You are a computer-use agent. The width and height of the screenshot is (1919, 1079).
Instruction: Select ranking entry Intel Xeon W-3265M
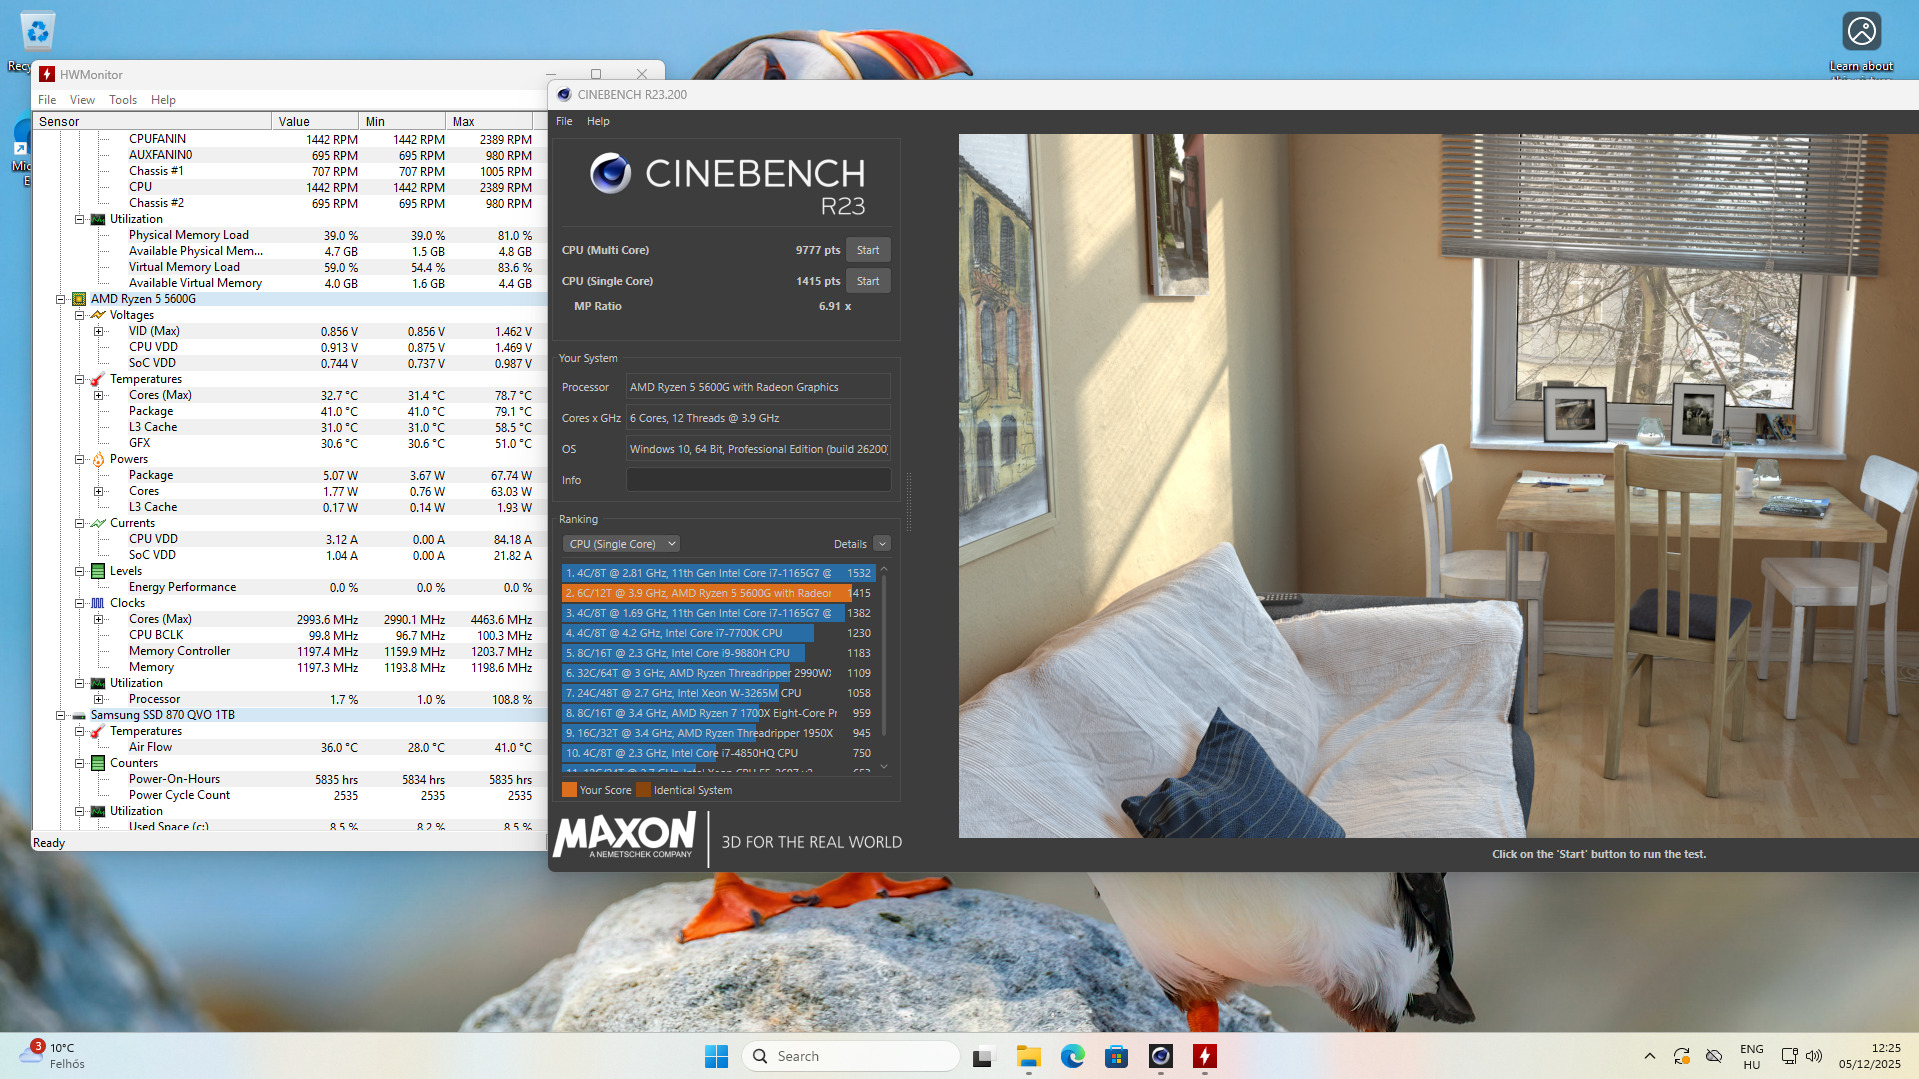pyautogui.click(x=718, y=693)
